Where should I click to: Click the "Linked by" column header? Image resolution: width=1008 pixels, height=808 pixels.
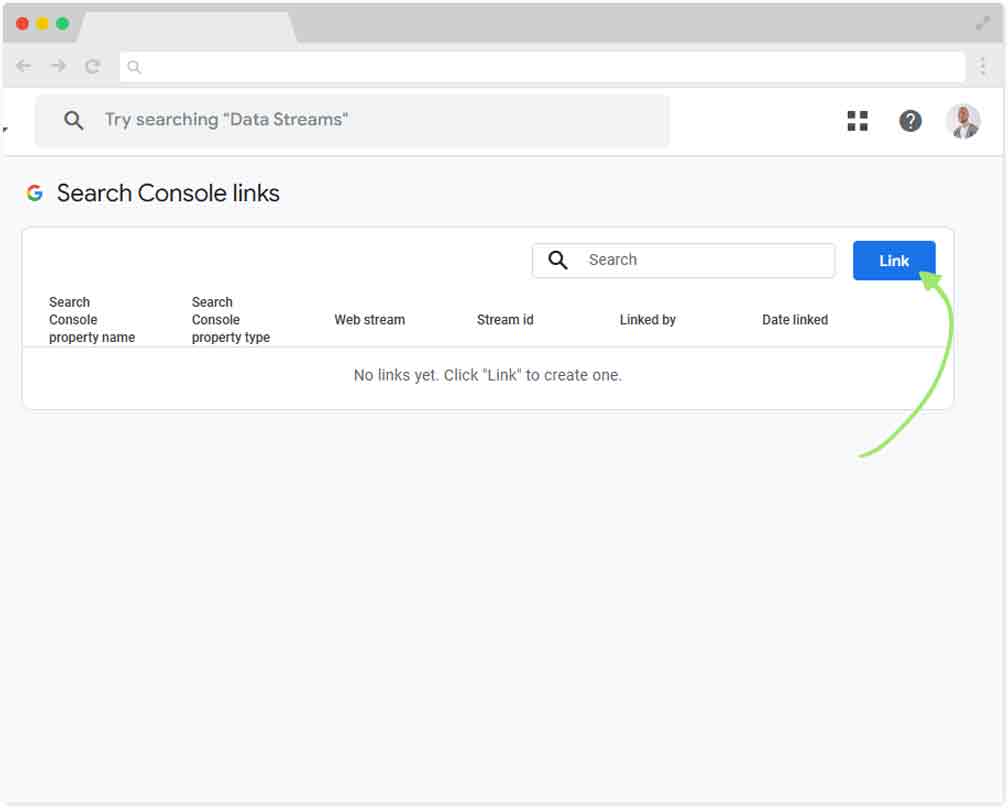[647, 319]
